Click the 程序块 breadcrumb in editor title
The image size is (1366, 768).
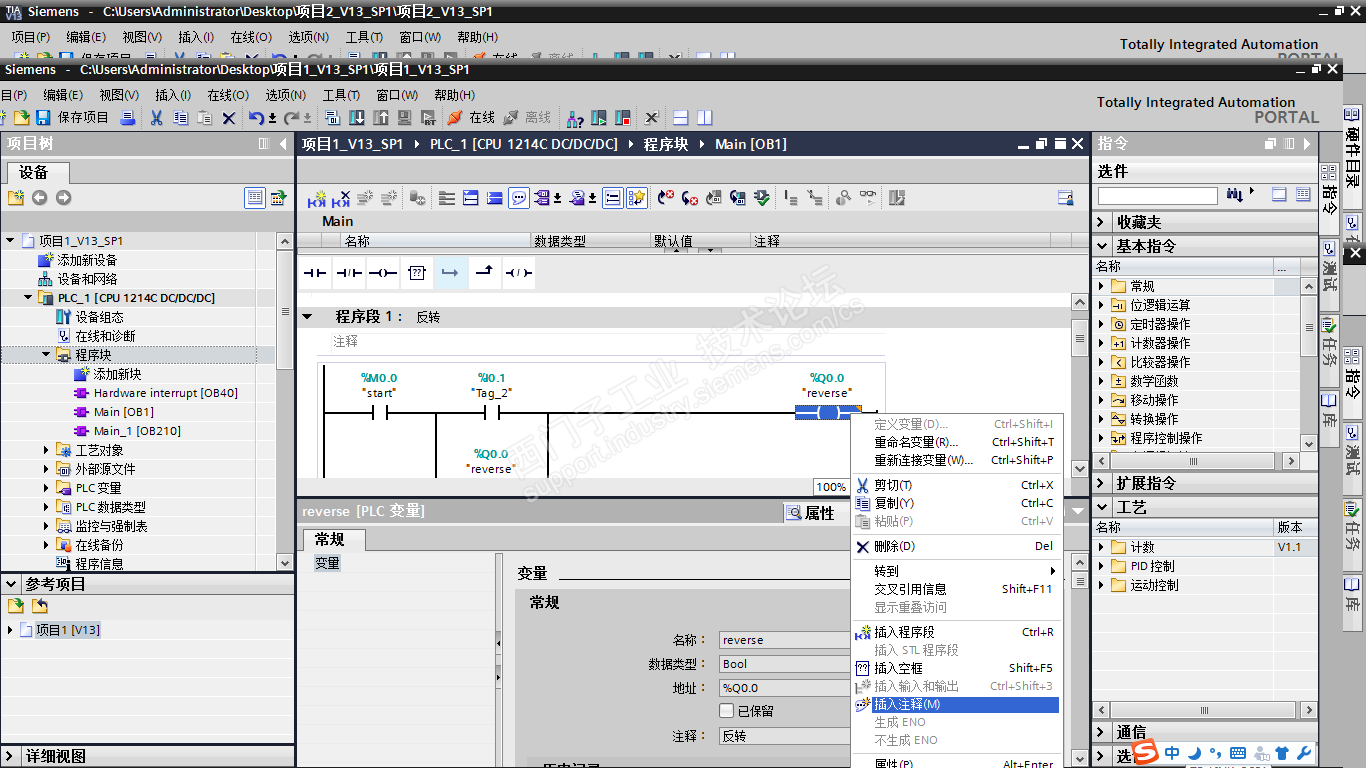666,144
